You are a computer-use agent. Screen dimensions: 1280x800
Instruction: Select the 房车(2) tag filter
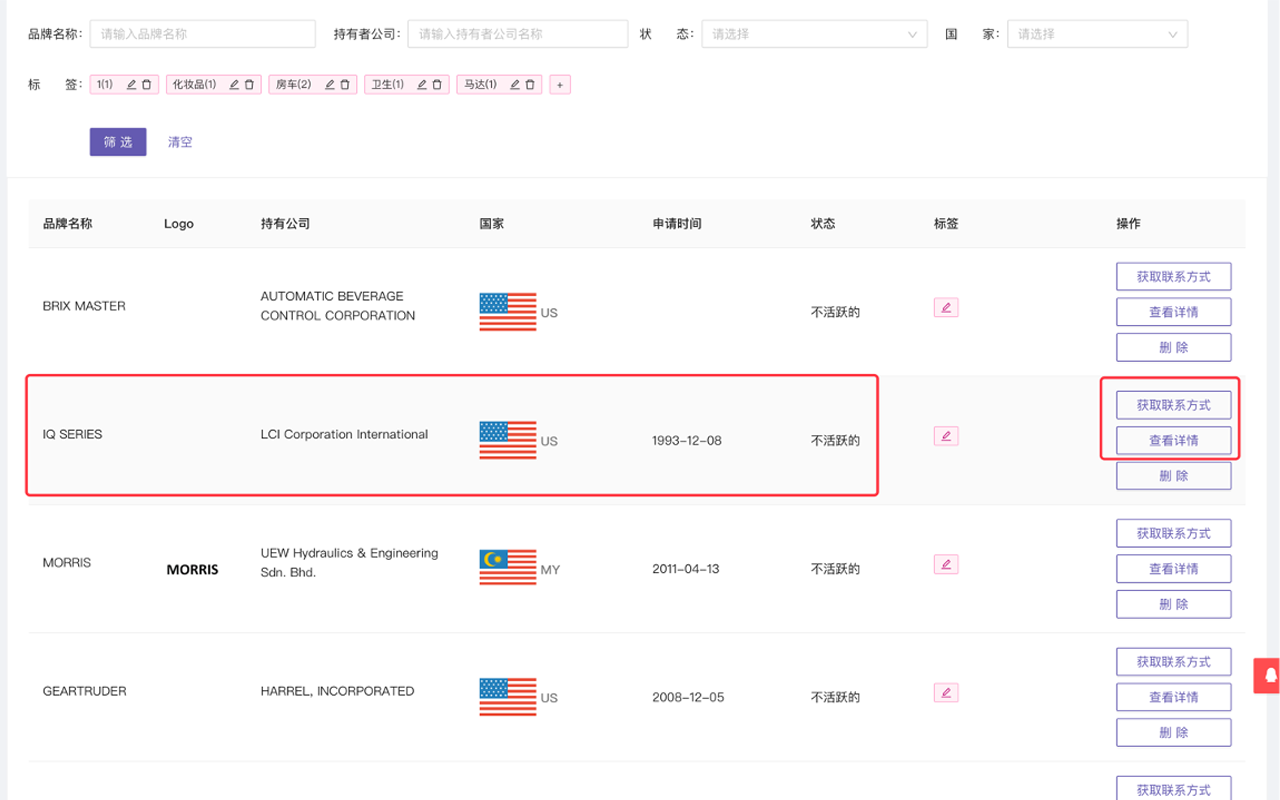click(293, 85)
